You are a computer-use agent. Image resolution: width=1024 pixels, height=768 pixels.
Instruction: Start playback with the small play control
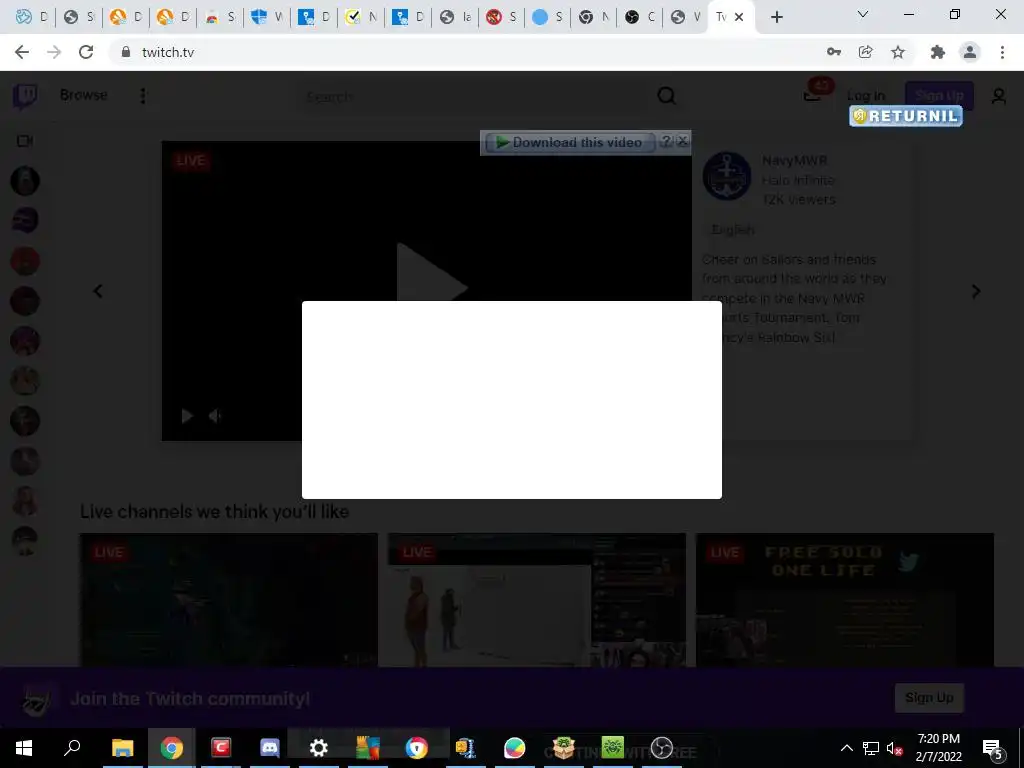(187, 416)
